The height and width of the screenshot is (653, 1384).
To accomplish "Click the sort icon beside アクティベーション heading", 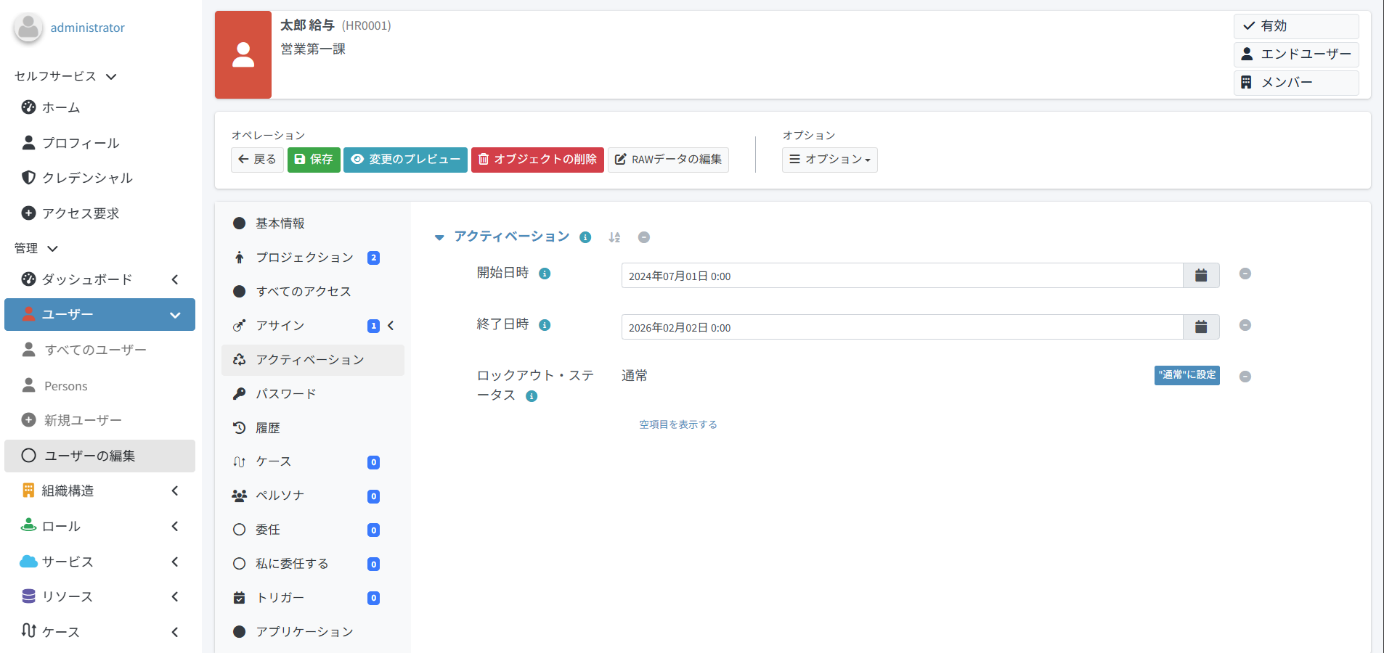I will (x=614, y=237).
